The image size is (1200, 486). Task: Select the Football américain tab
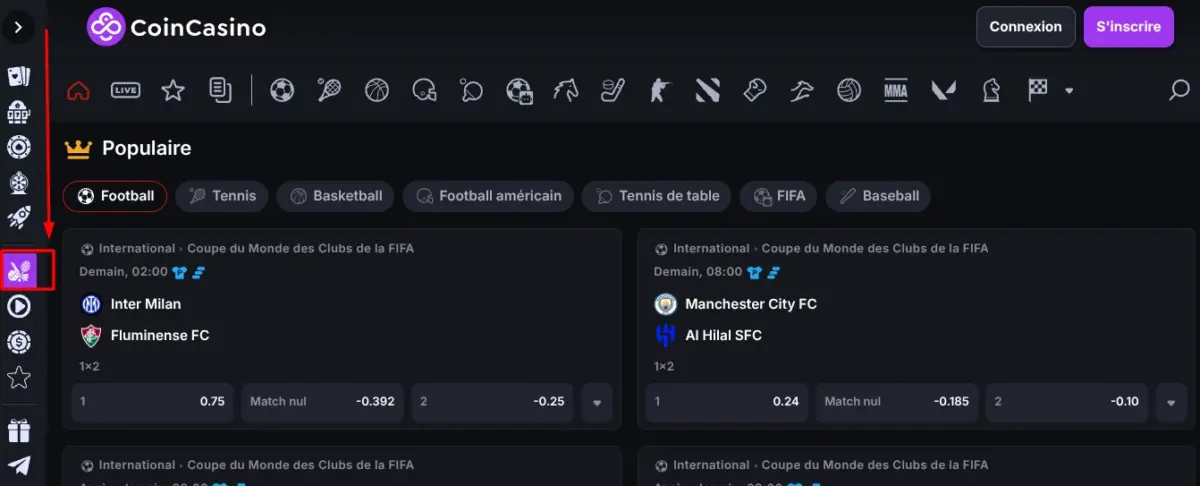pyautogui.click(x=488, y=196)
